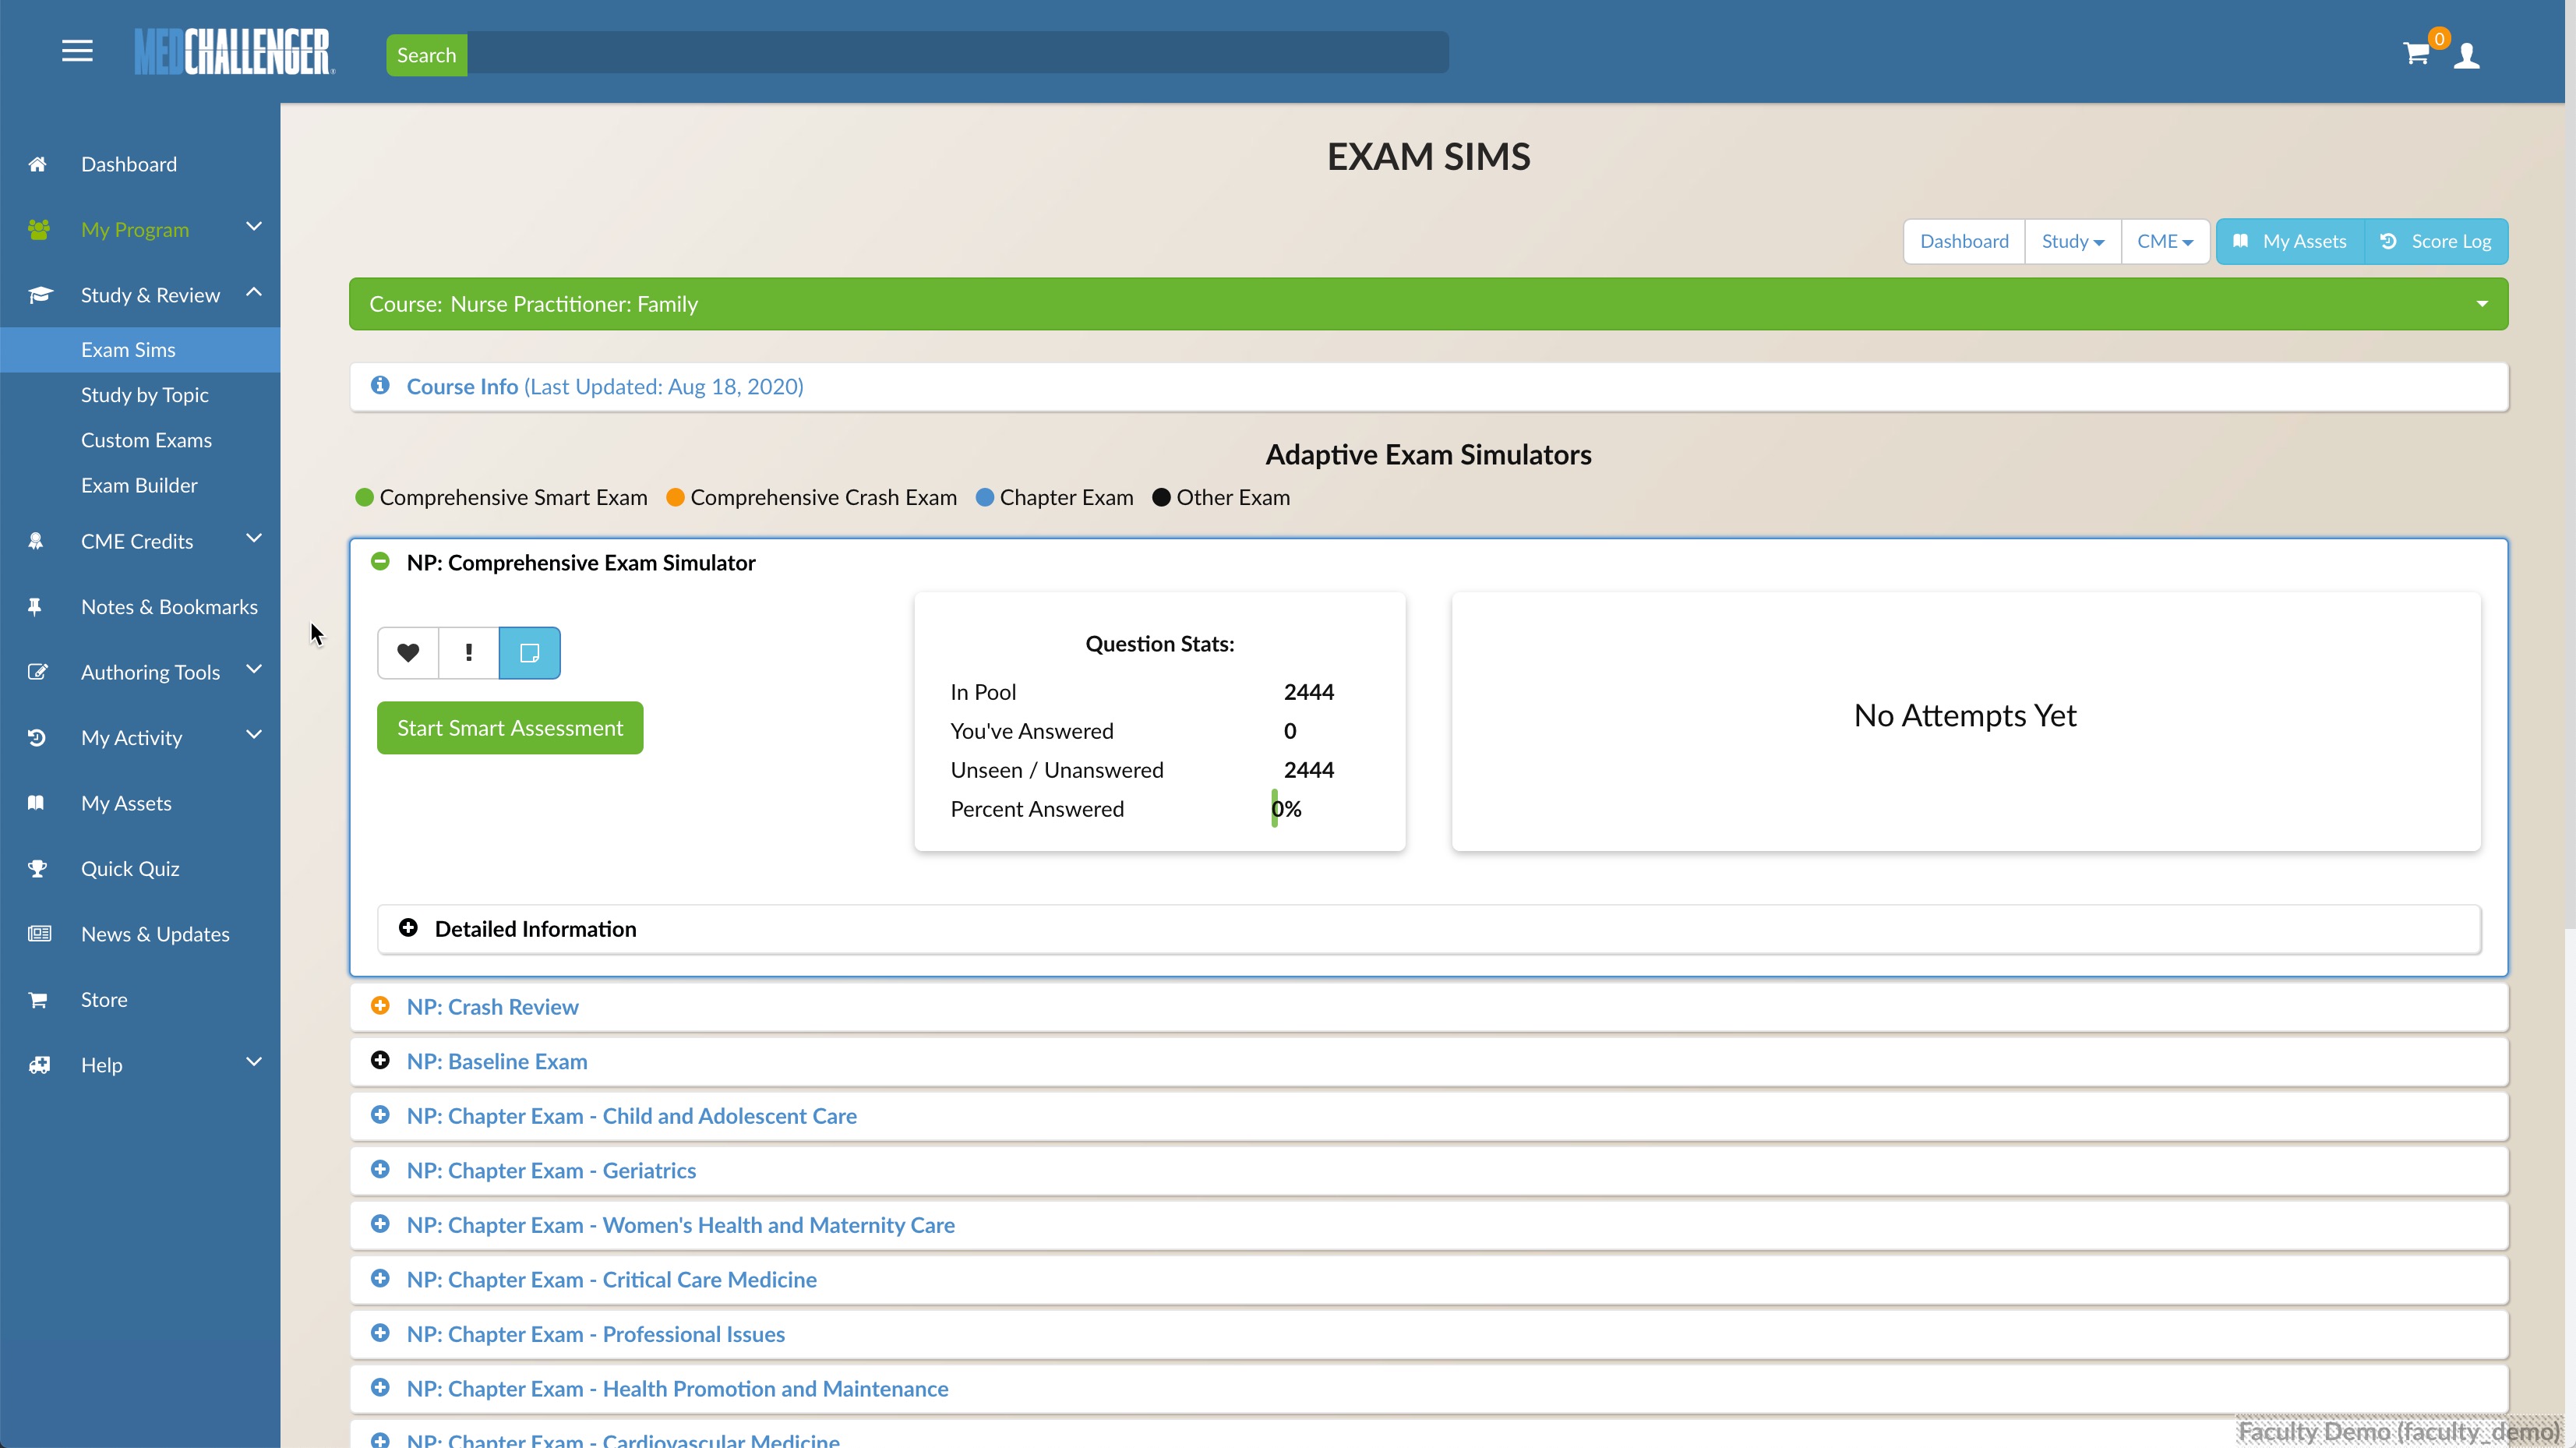Expand the Detailed Information section

coord(408,929)
